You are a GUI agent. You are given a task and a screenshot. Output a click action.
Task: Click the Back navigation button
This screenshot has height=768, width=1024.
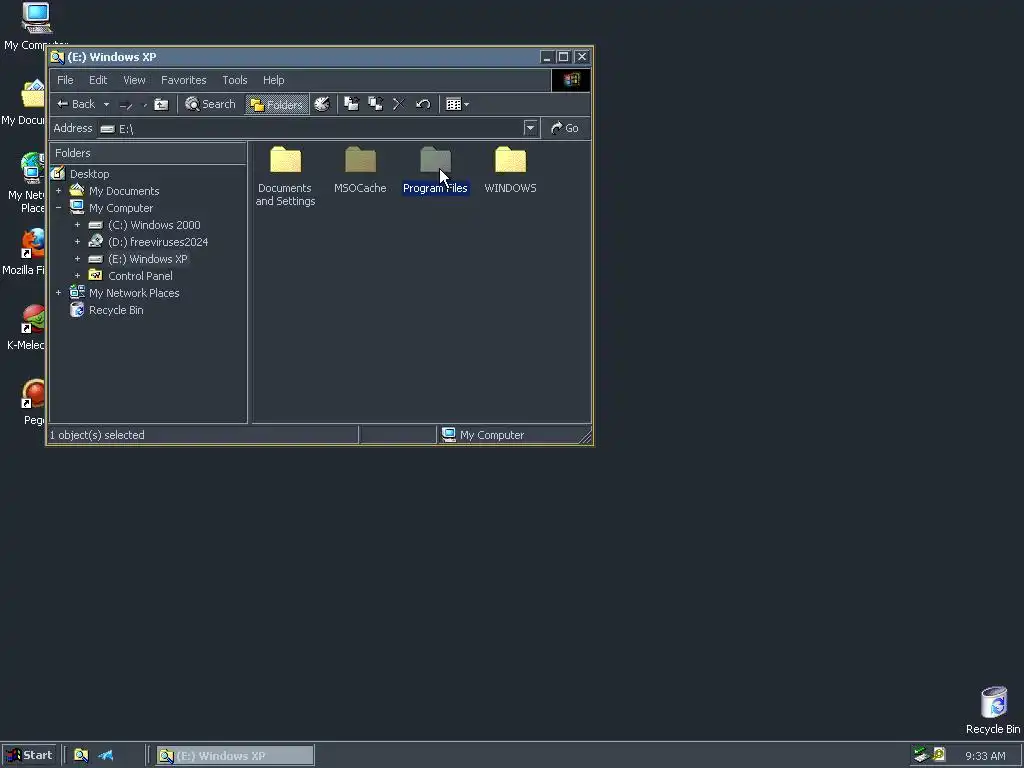point(76,104)
